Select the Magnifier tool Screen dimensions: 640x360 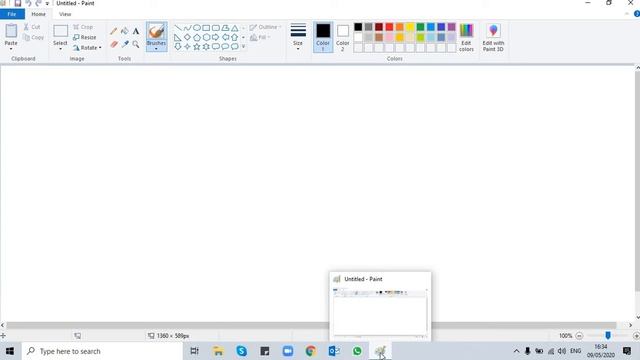[136, 44]
